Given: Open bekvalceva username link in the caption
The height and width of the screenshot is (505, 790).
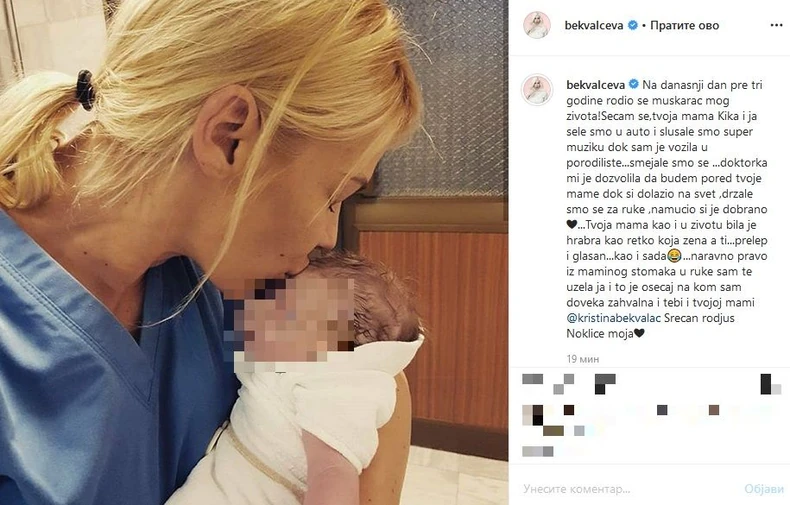Looking at the screenshot, I should (596, 85).
